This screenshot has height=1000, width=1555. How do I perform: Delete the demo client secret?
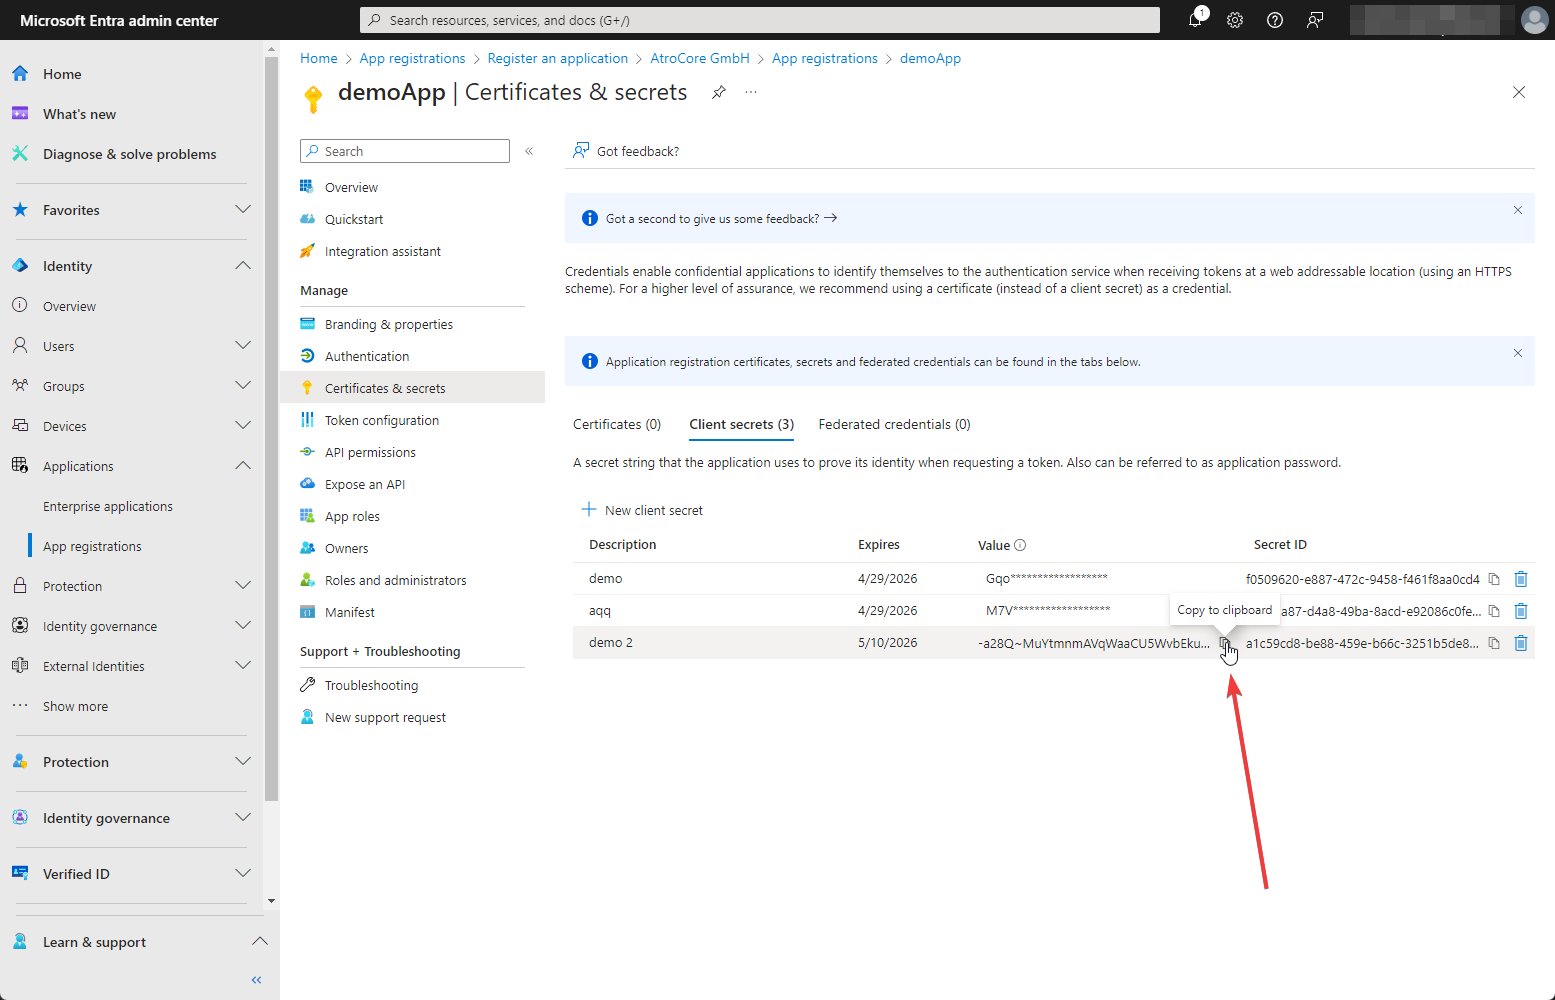point(1520,579)
